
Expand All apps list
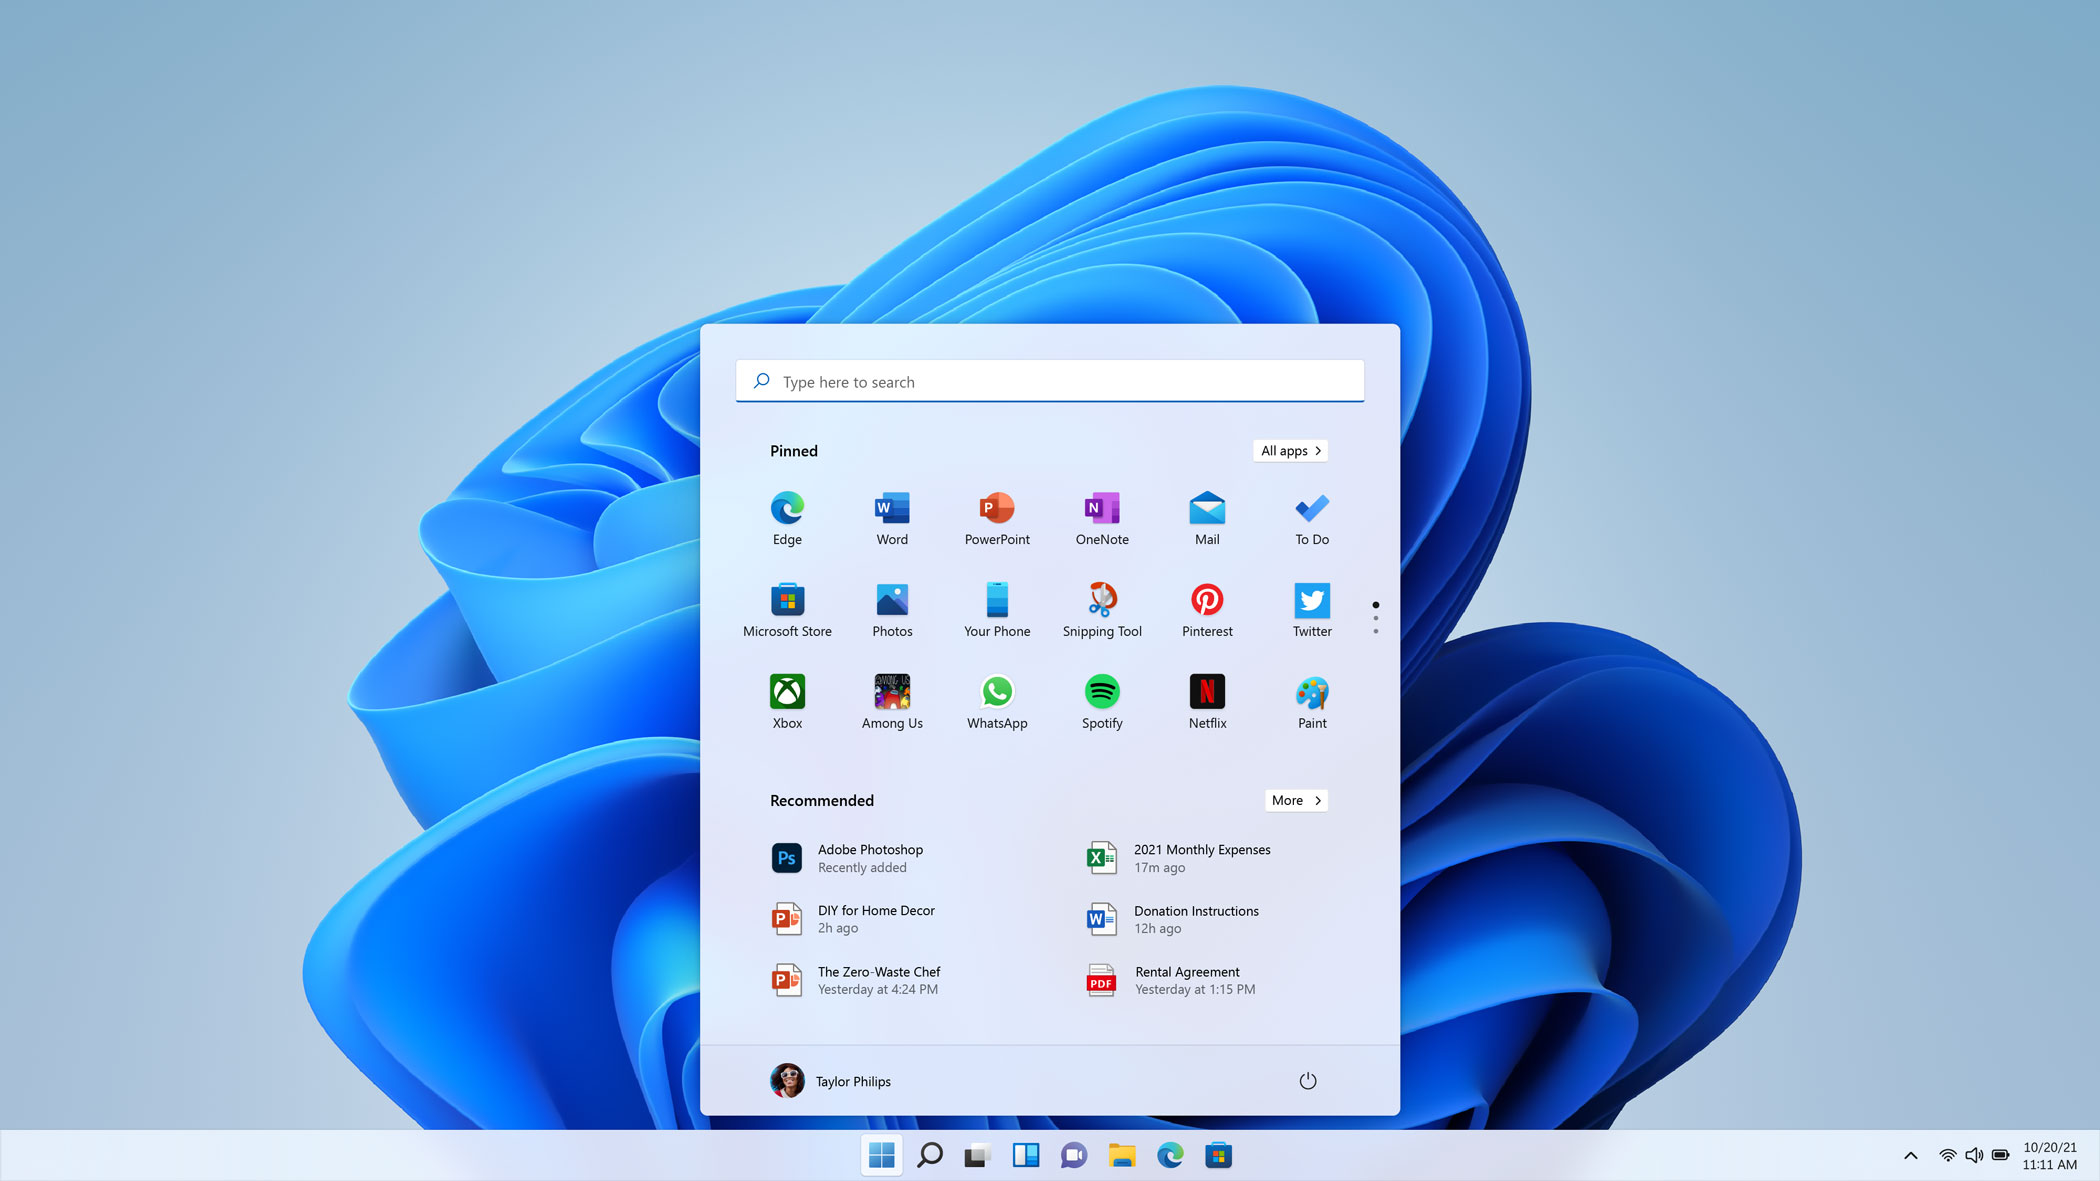[1288, 450]
